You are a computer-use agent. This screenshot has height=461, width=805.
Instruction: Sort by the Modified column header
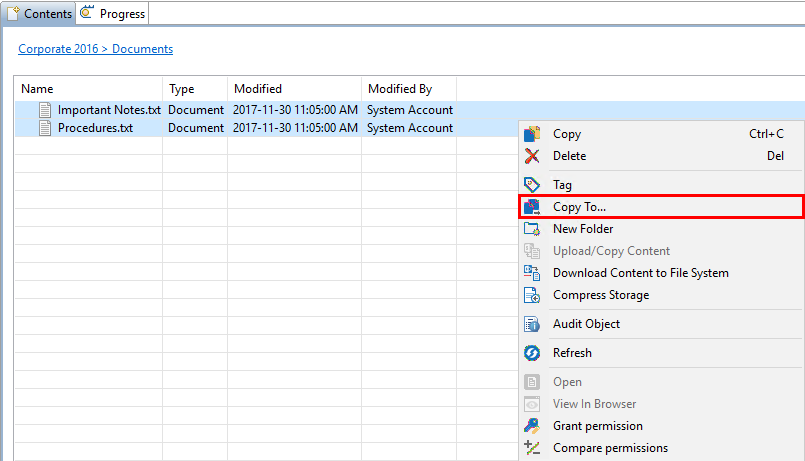point(258,89)
